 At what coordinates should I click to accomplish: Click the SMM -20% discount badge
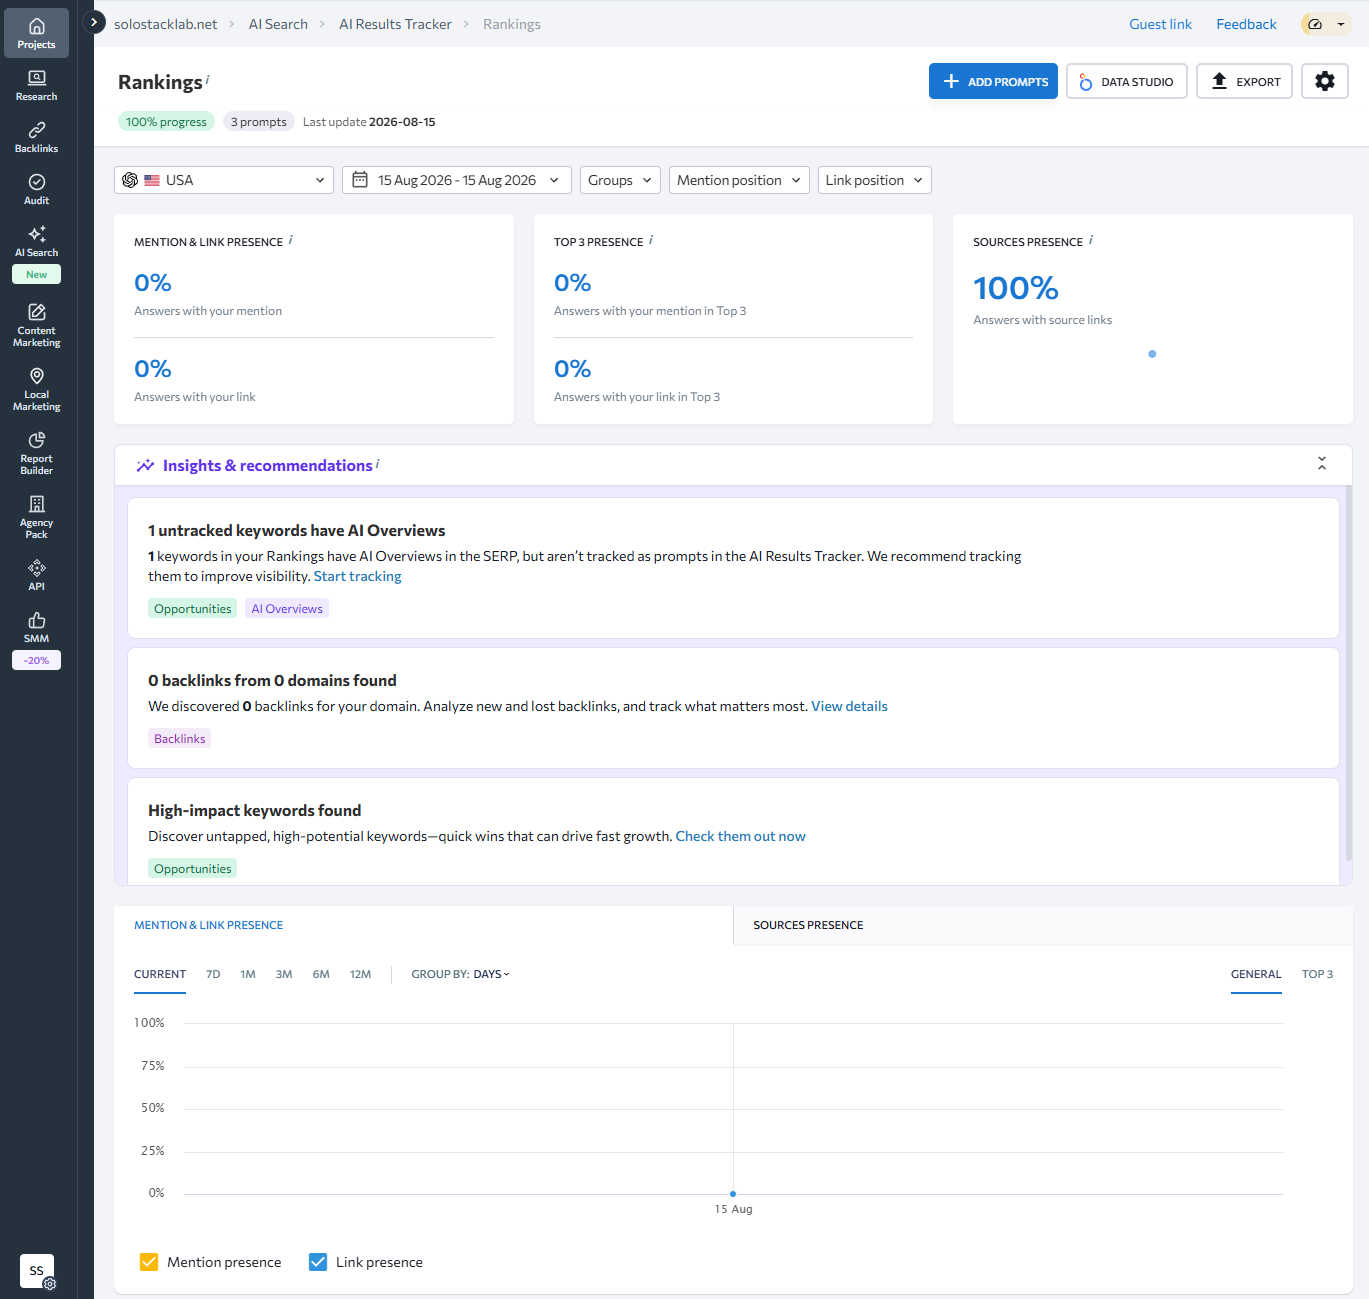pyautogui.click(x=36, y=660)
